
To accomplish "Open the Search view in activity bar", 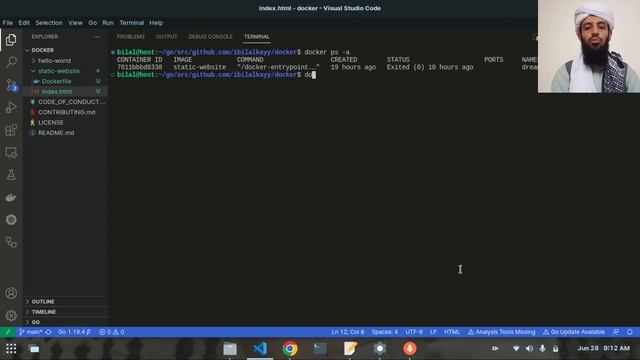I will pos(11,62).
